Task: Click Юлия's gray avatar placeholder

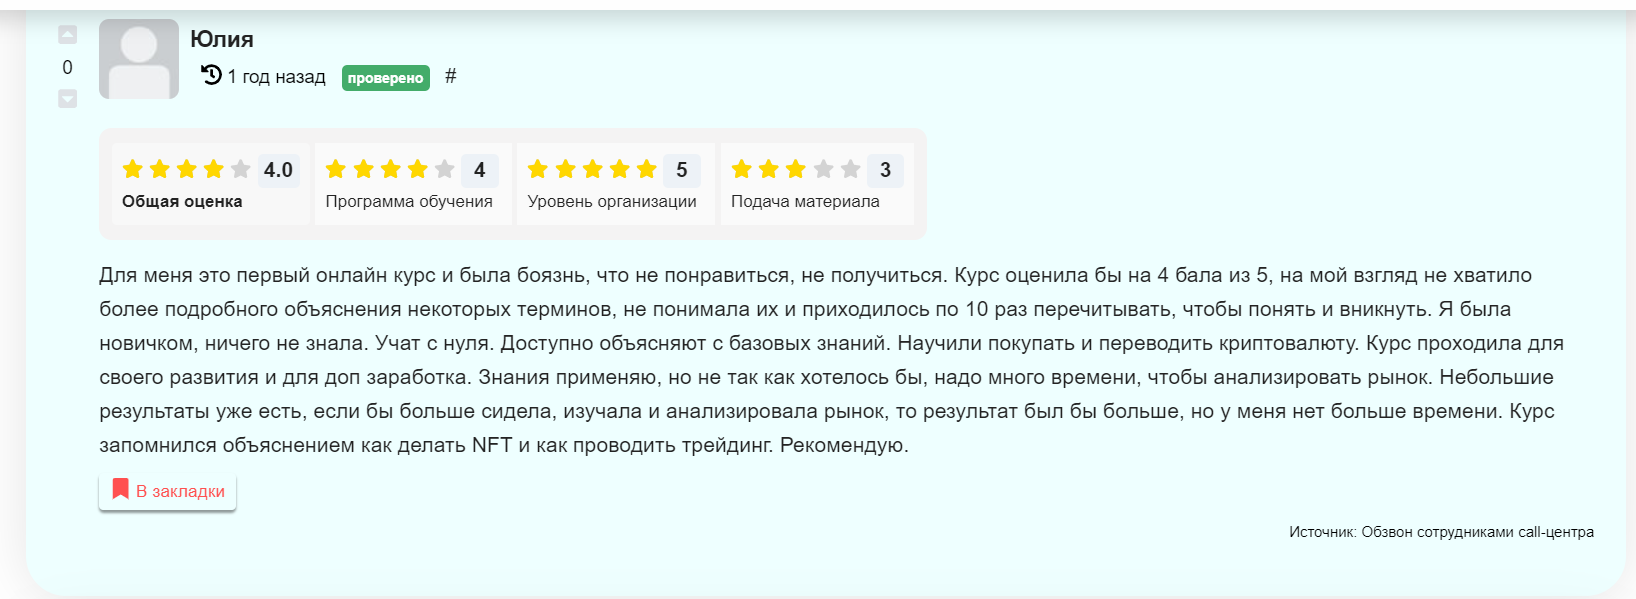Action: tap(139, 59)
